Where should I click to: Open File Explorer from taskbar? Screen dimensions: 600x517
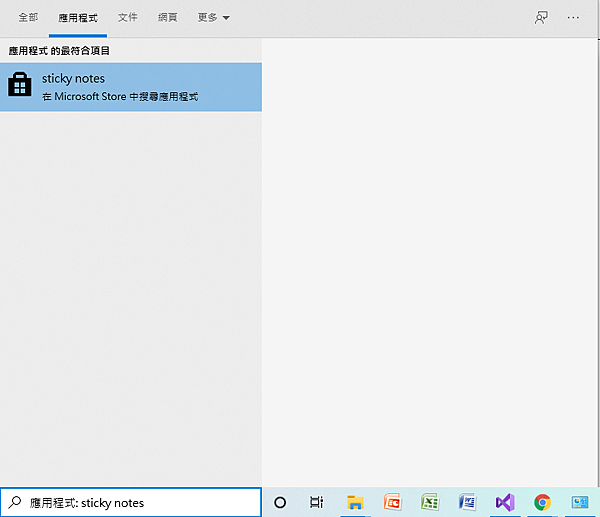(355, 502)
